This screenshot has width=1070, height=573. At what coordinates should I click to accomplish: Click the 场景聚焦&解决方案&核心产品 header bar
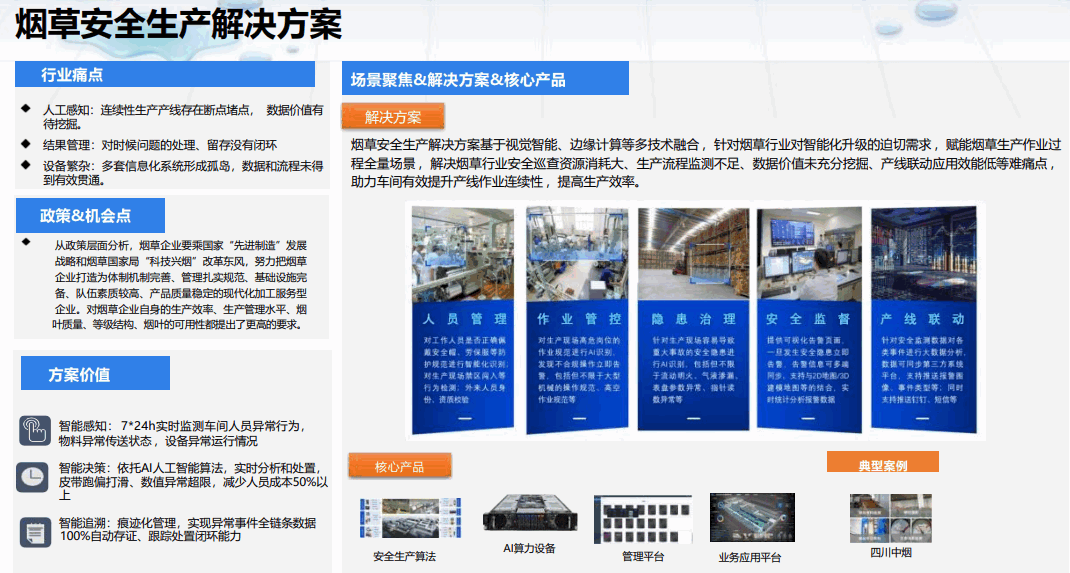coord(485,79)
